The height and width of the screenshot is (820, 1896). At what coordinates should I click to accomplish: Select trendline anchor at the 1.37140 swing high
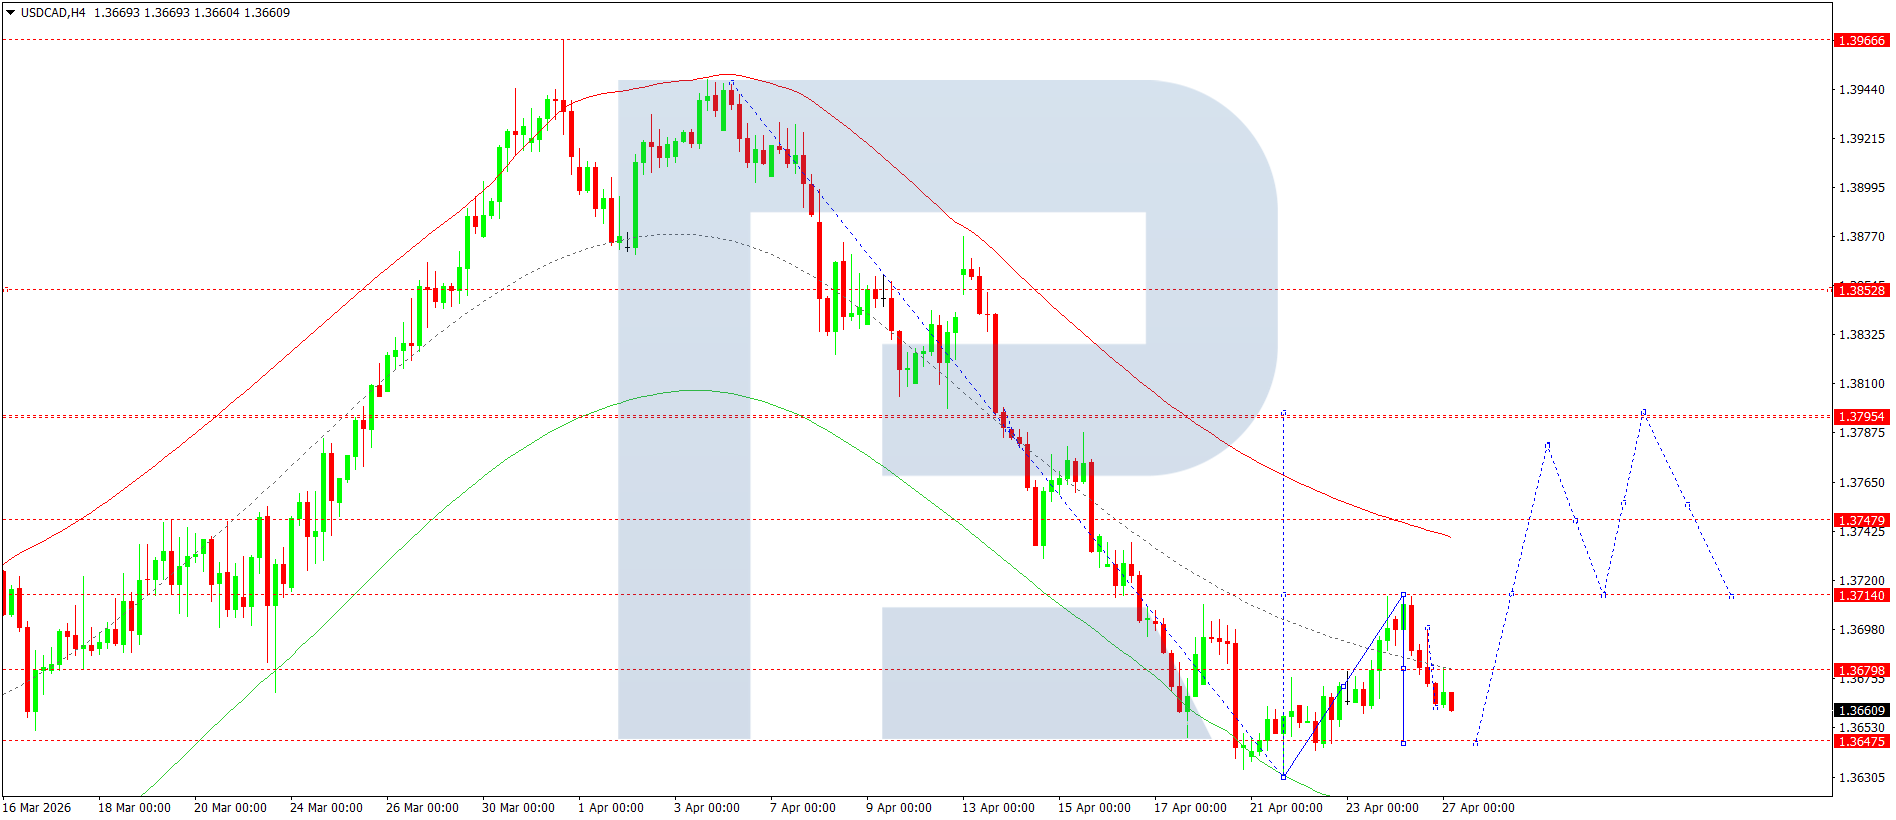tap(1404, 595)
